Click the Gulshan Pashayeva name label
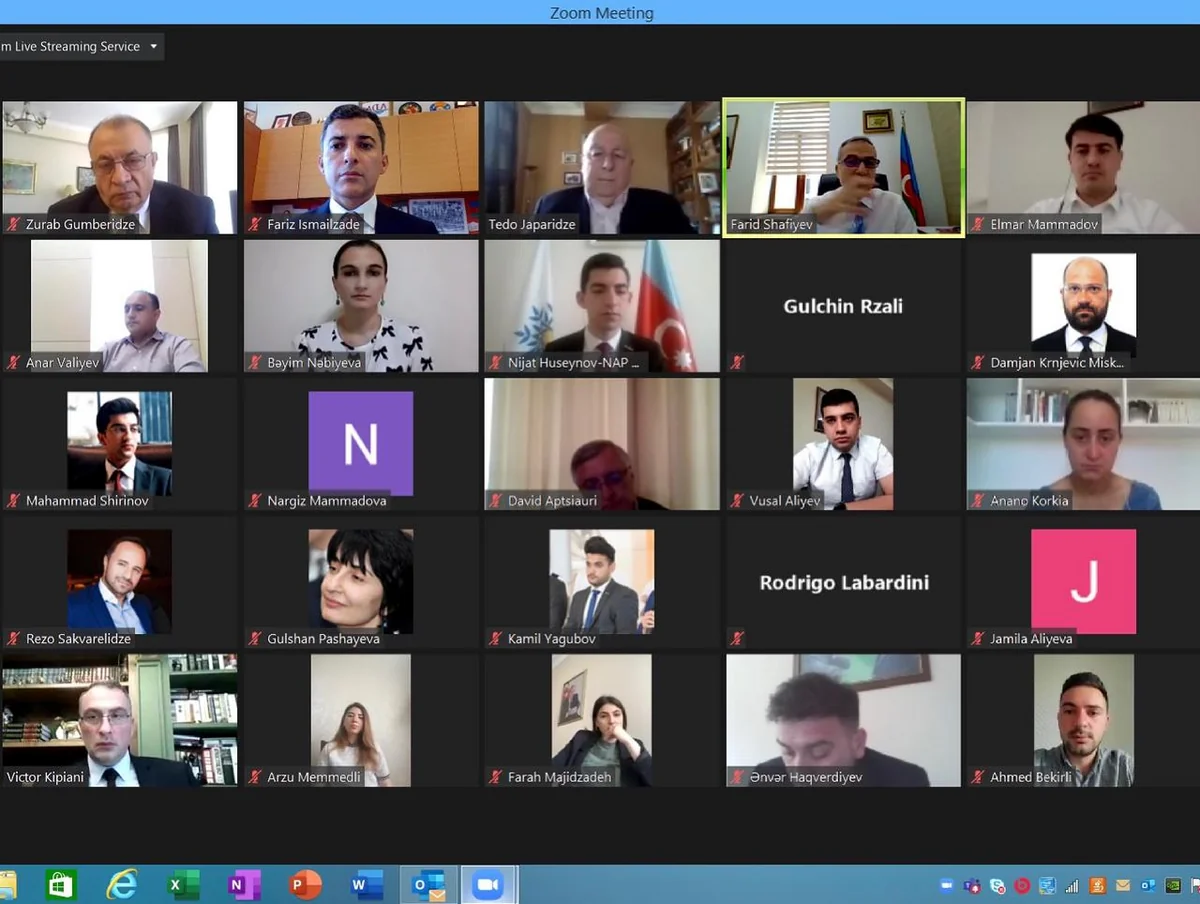1200x904 pixels. pyautogui.click(x=324, y=639)
